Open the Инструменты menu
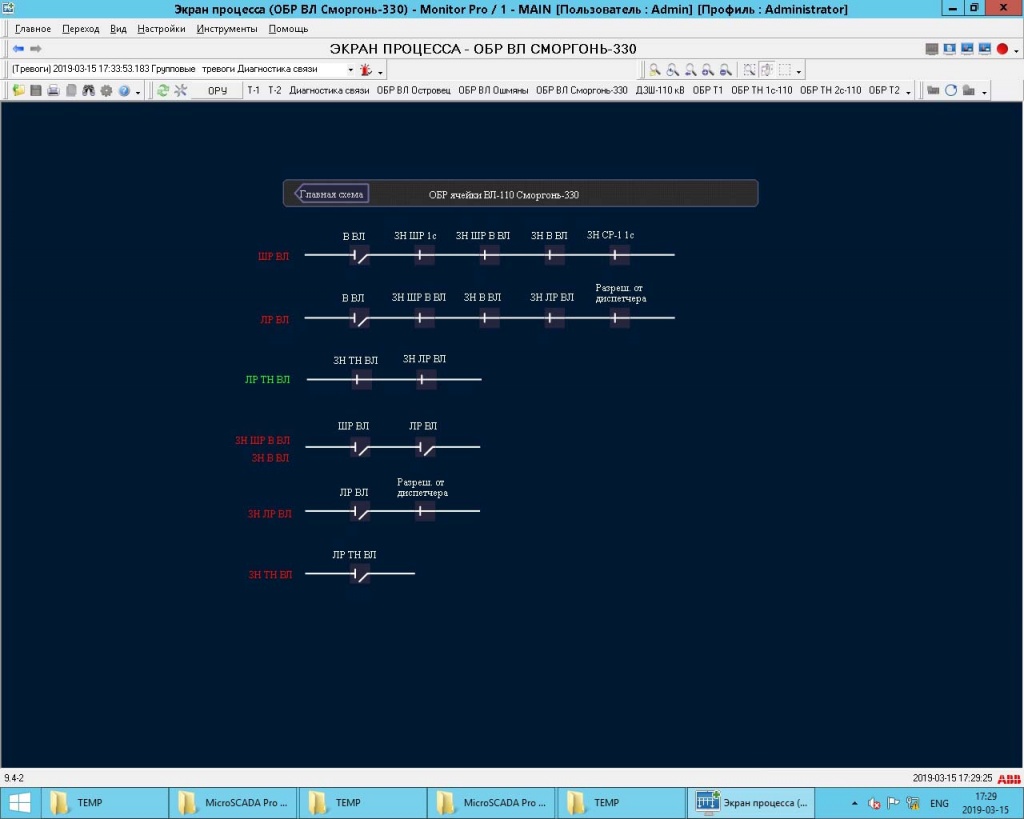 [x=227, y=29]
